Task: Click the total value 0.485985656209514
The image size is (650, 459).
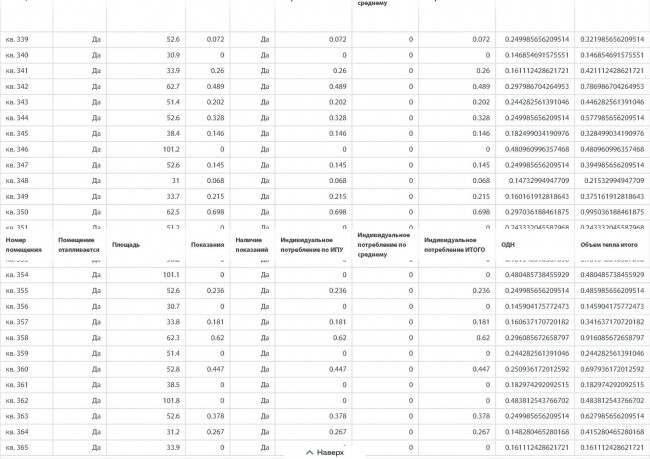Action: (612, 291)
